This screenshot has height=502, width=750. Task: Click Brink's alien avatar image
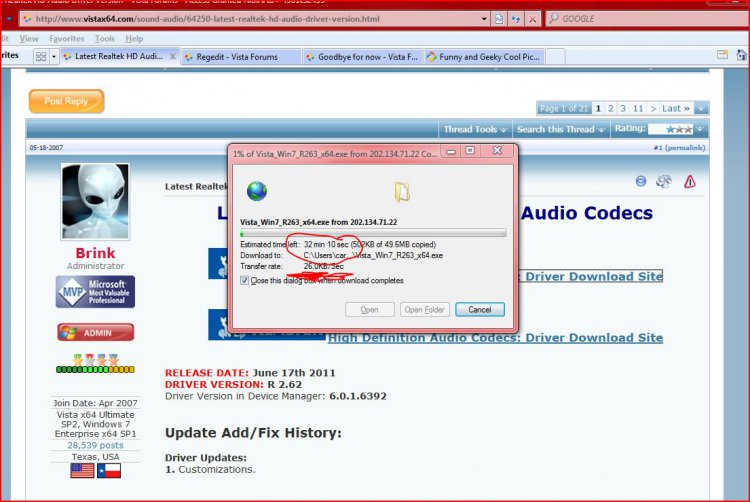95,201
